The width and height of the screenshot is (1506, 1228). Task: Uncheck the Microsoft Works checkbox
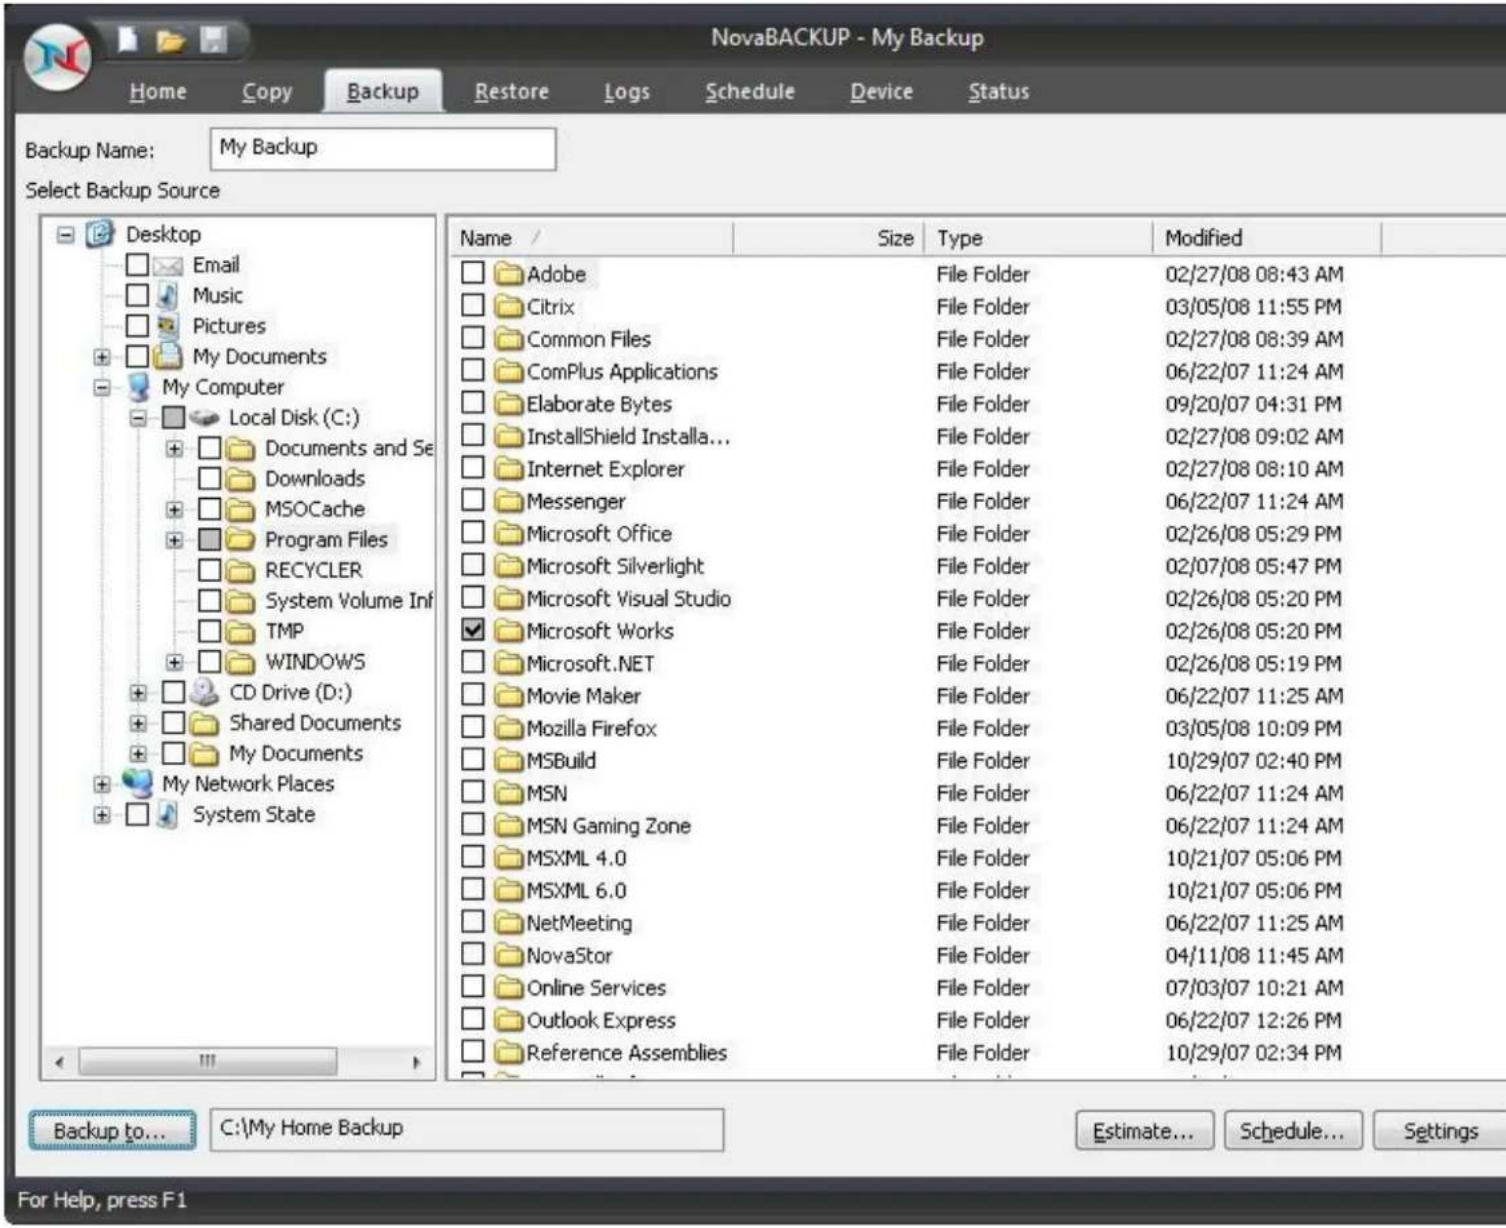coord(473,630)
